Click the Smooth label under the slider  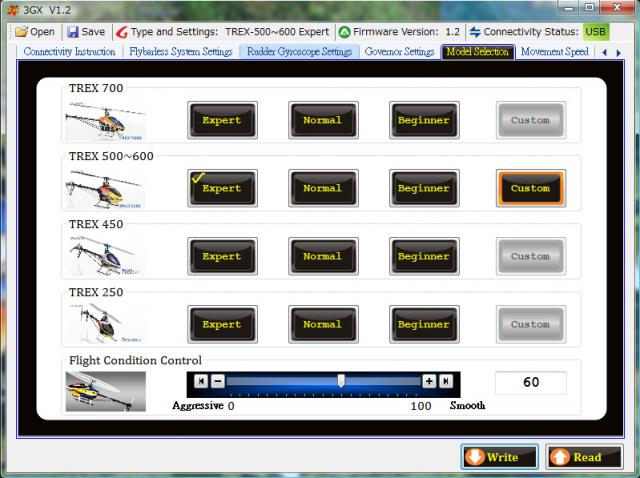pyautogui.click(x=468, y=405)
